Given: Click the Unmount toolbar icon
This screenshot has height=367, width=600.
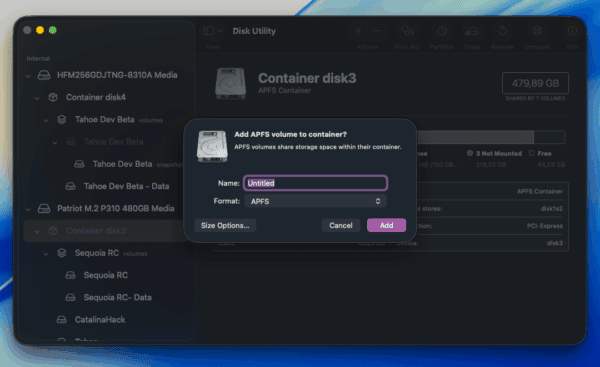Looking at the screenshot, I should pos(537,31).
